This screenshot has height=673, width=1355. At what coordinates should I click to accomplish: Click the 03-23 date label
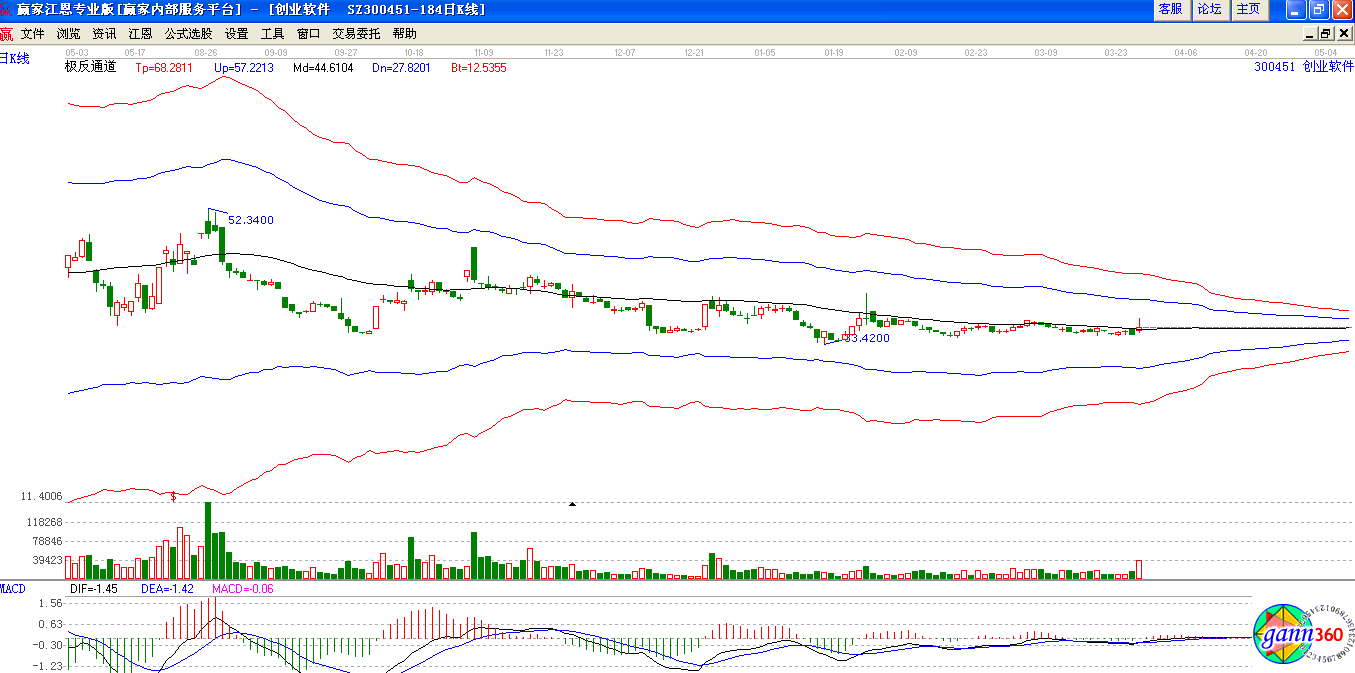coord(1116,51)
